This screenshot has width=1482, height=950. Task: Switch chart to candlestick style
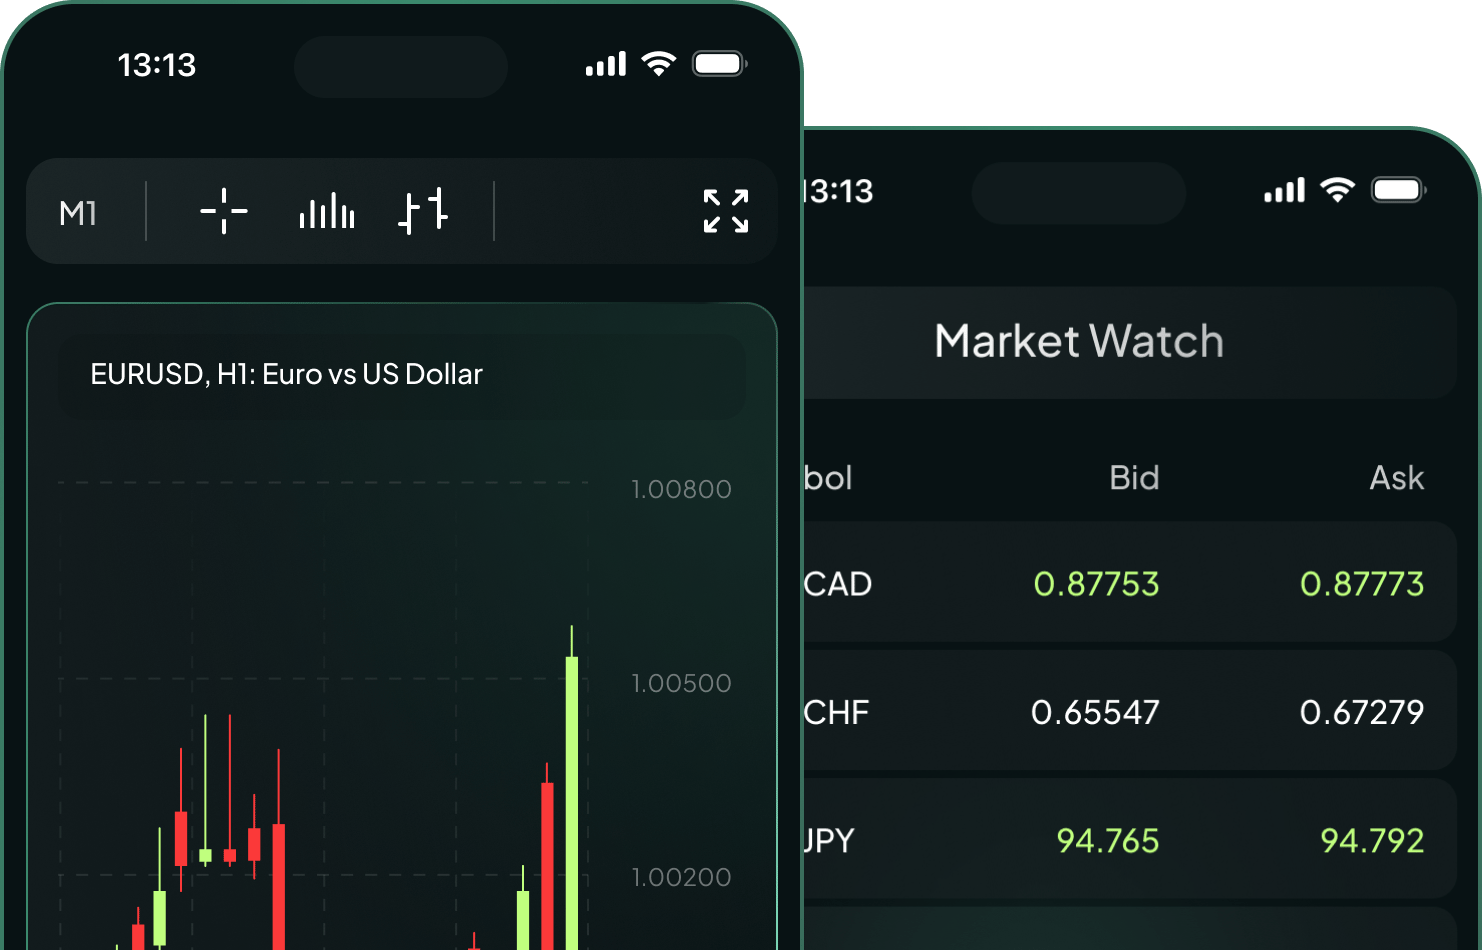pos(424,211)
